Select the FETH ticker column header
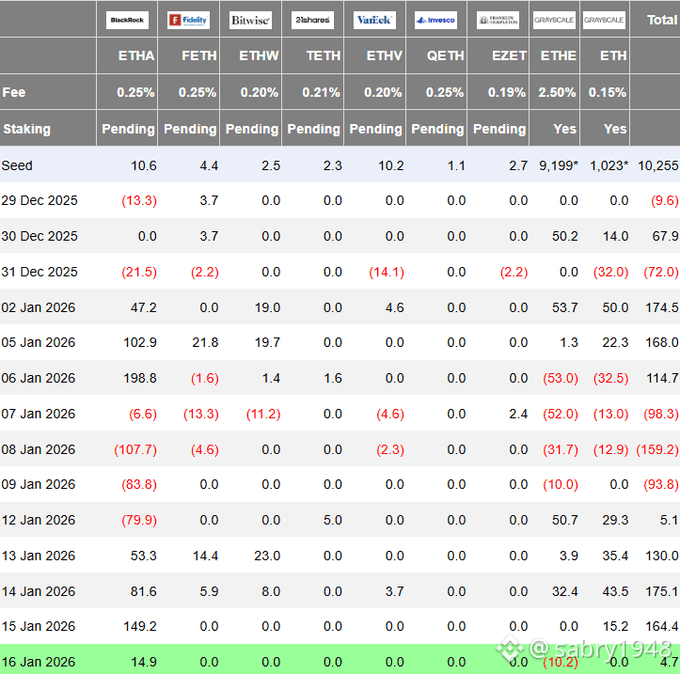 (199, 56)
